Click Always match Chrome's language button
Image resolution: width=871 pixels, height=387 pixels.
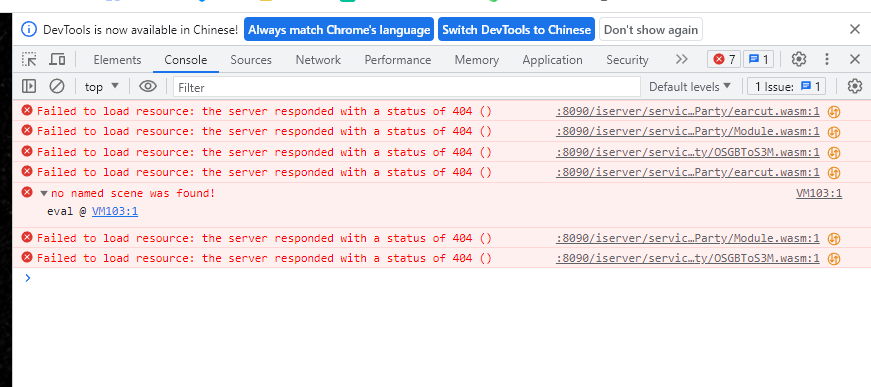coord(339,29)
